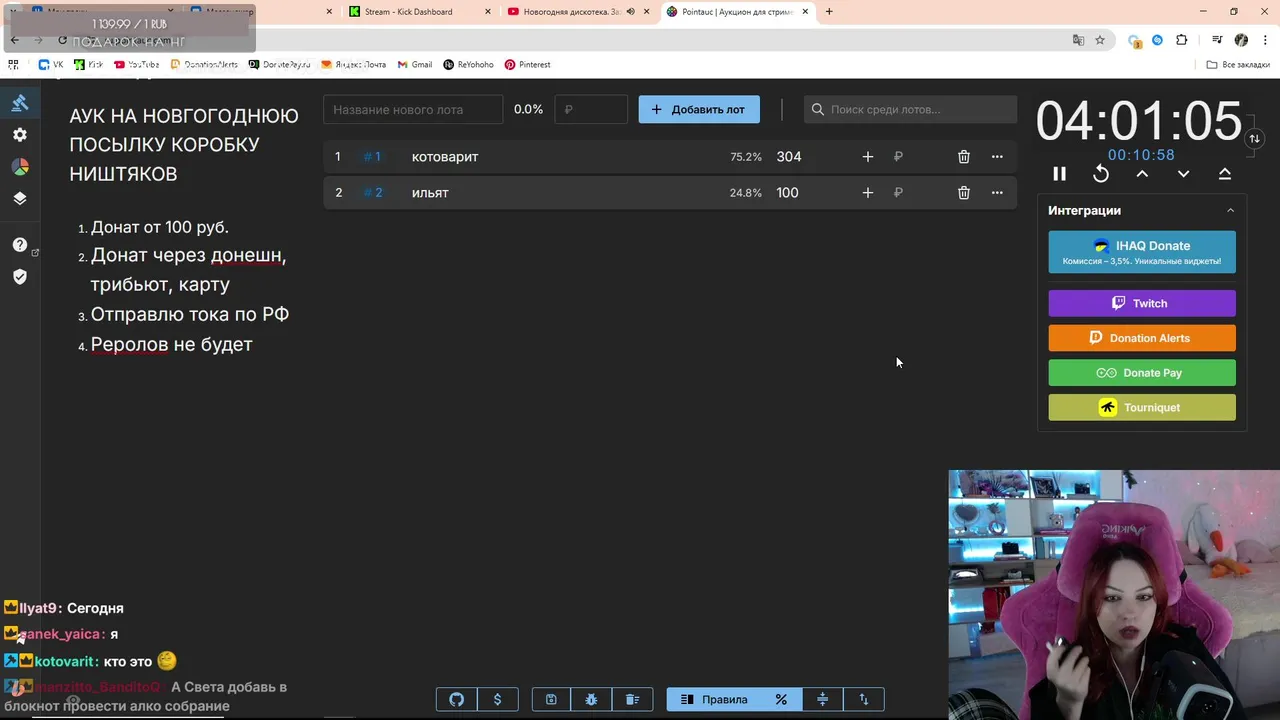Connect the Tourniquet integration
The image size is (1280, 720).
[x=1142, y=407]
